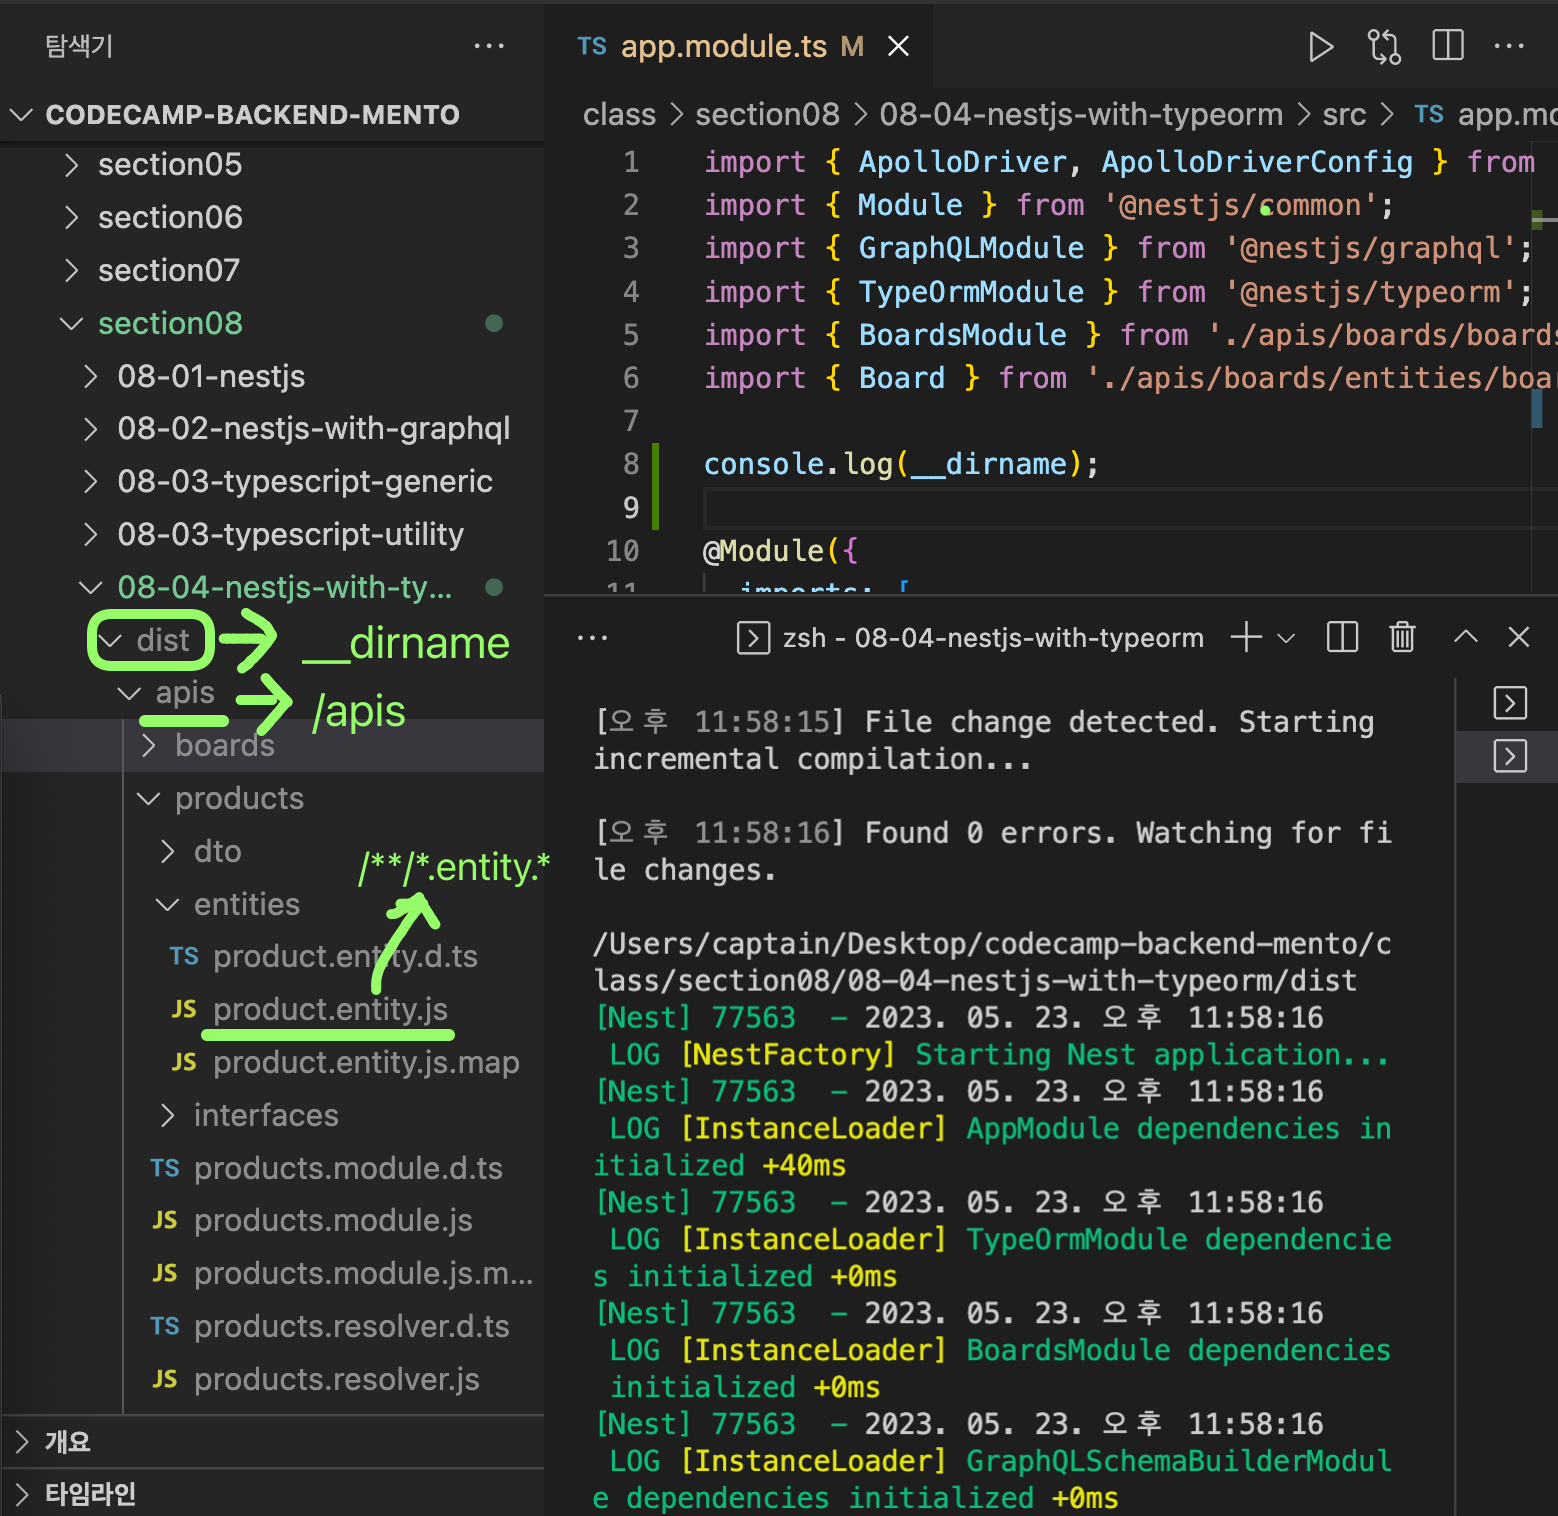
Task: Expand the section07 folder
Action: [272, 271]
